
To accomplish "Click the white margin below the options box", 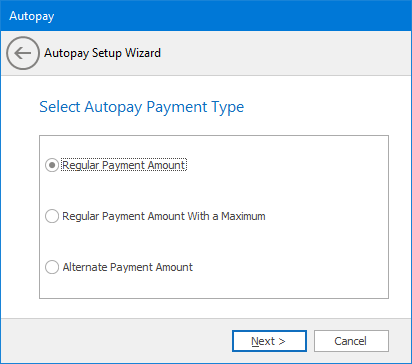I will point(213,308).
